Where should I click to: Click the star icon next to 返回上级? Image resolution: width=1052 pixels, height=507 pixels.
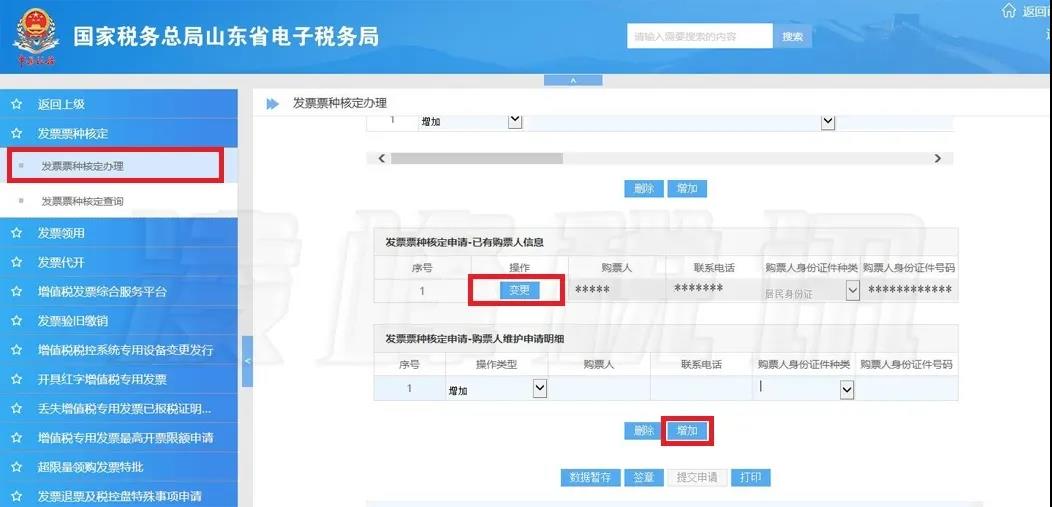[16, 104]
